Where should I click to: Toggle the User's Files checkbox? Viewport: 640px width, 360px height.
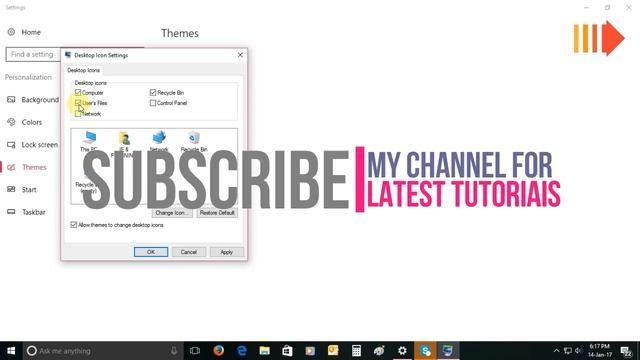(x=78, y=103)
